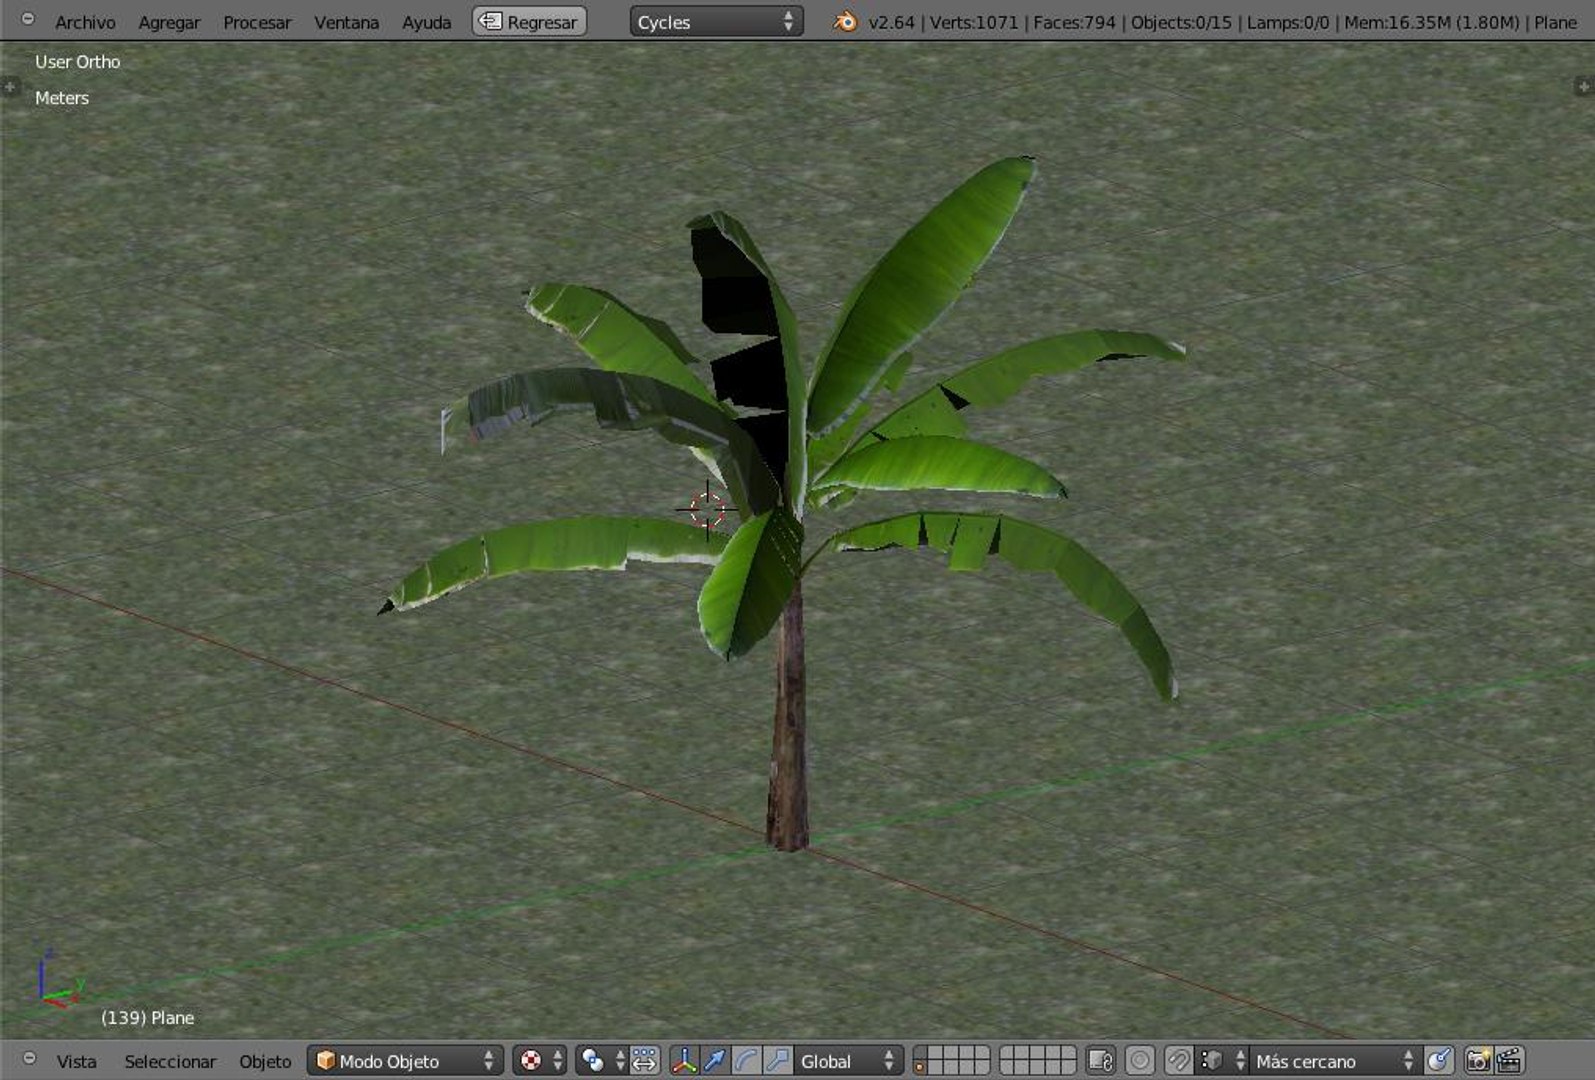This screenshot has height=1080, width=1595.
Task: Click the Faces:794 statistic in header
Action: tap(1075, 22)
